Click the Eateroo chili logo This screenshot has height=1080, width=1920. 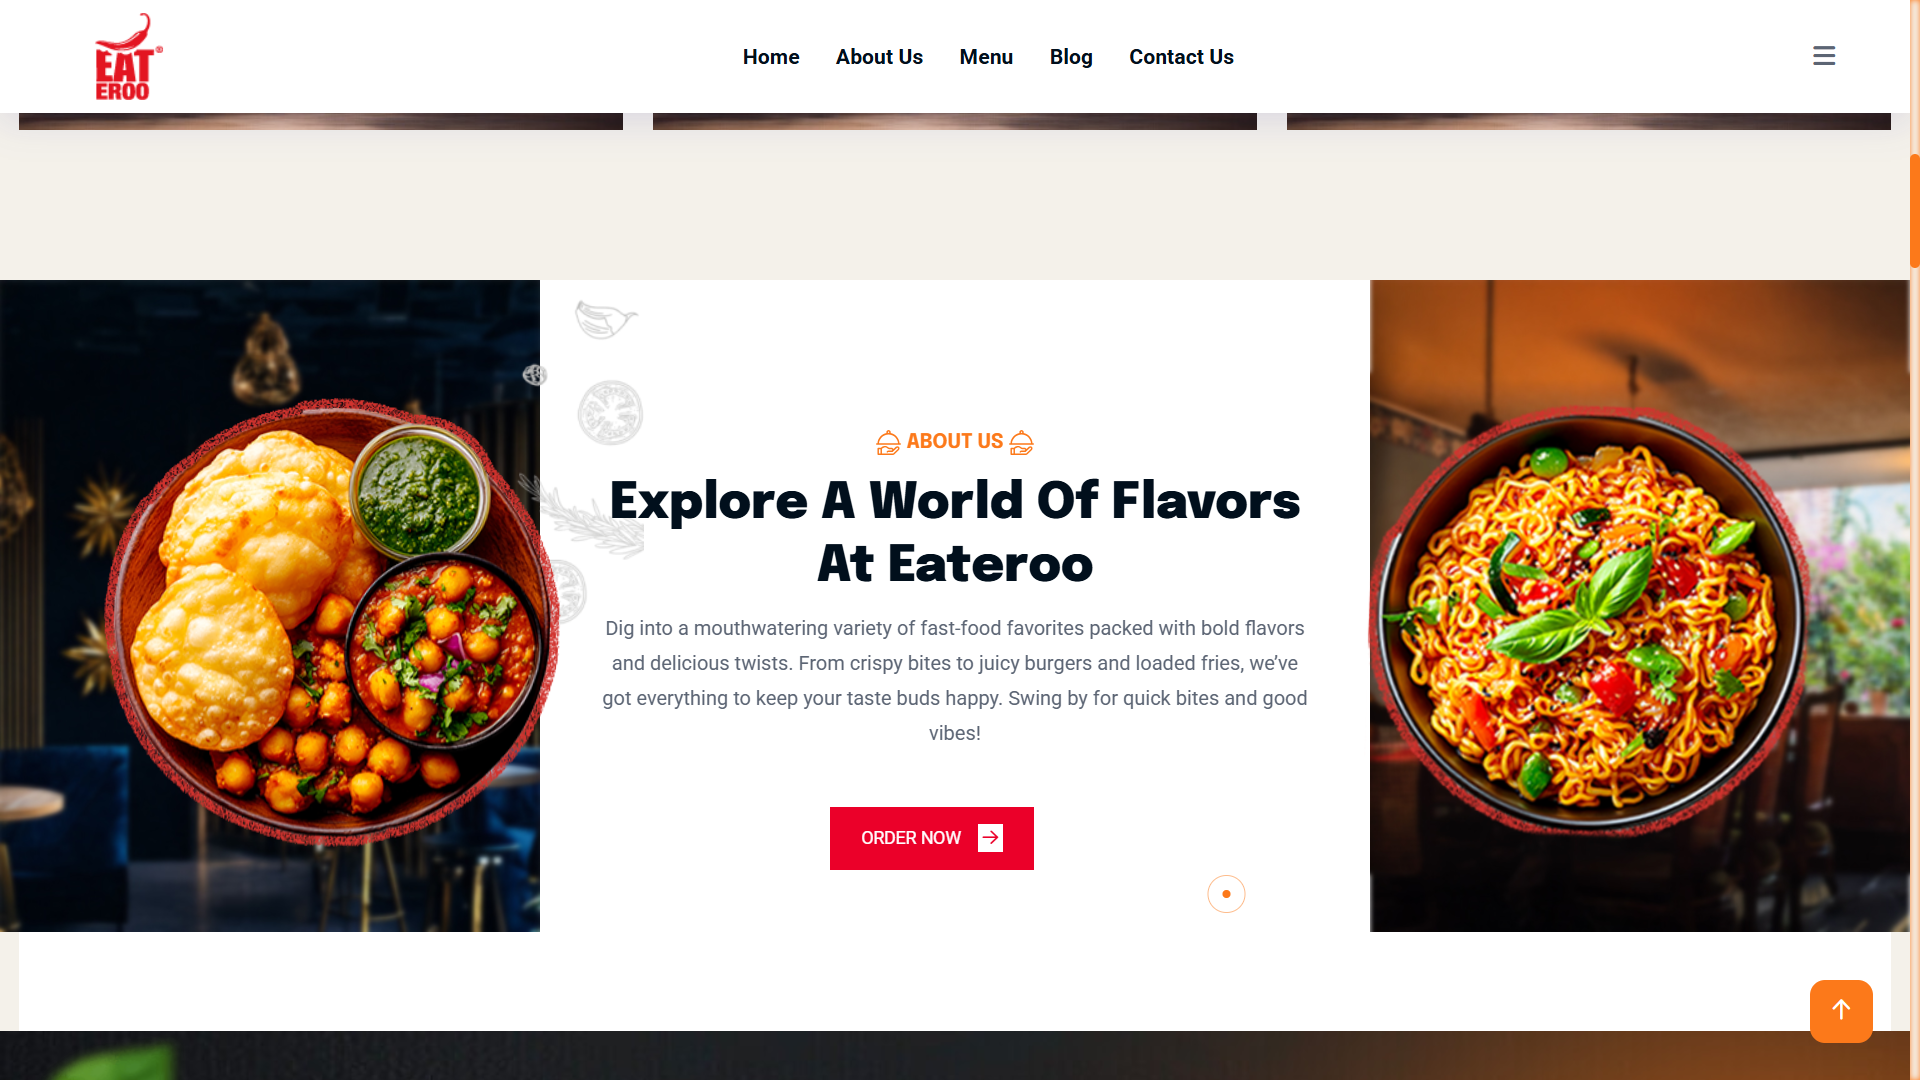point(128,57)
